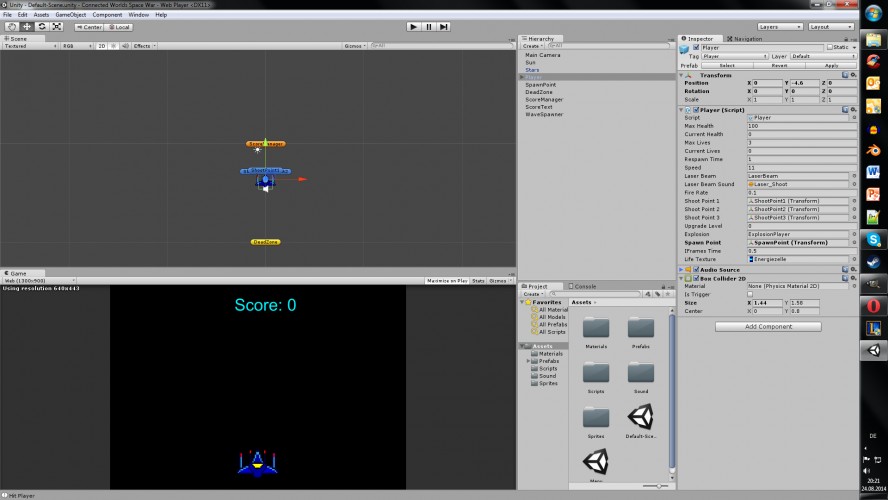Open Player (Script) gear menu
The height and width of the screenshot is (500, 888).
point(853,110)
